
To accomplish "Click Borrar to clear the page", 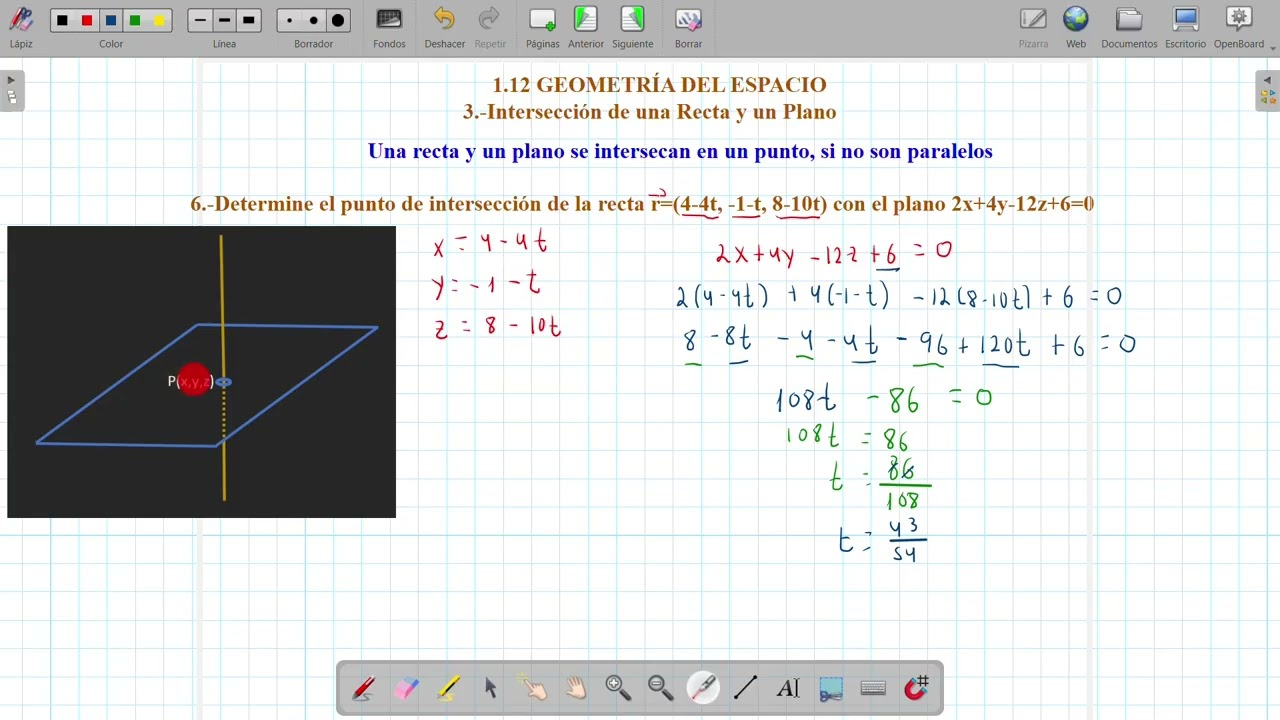I will click(688, 26).
